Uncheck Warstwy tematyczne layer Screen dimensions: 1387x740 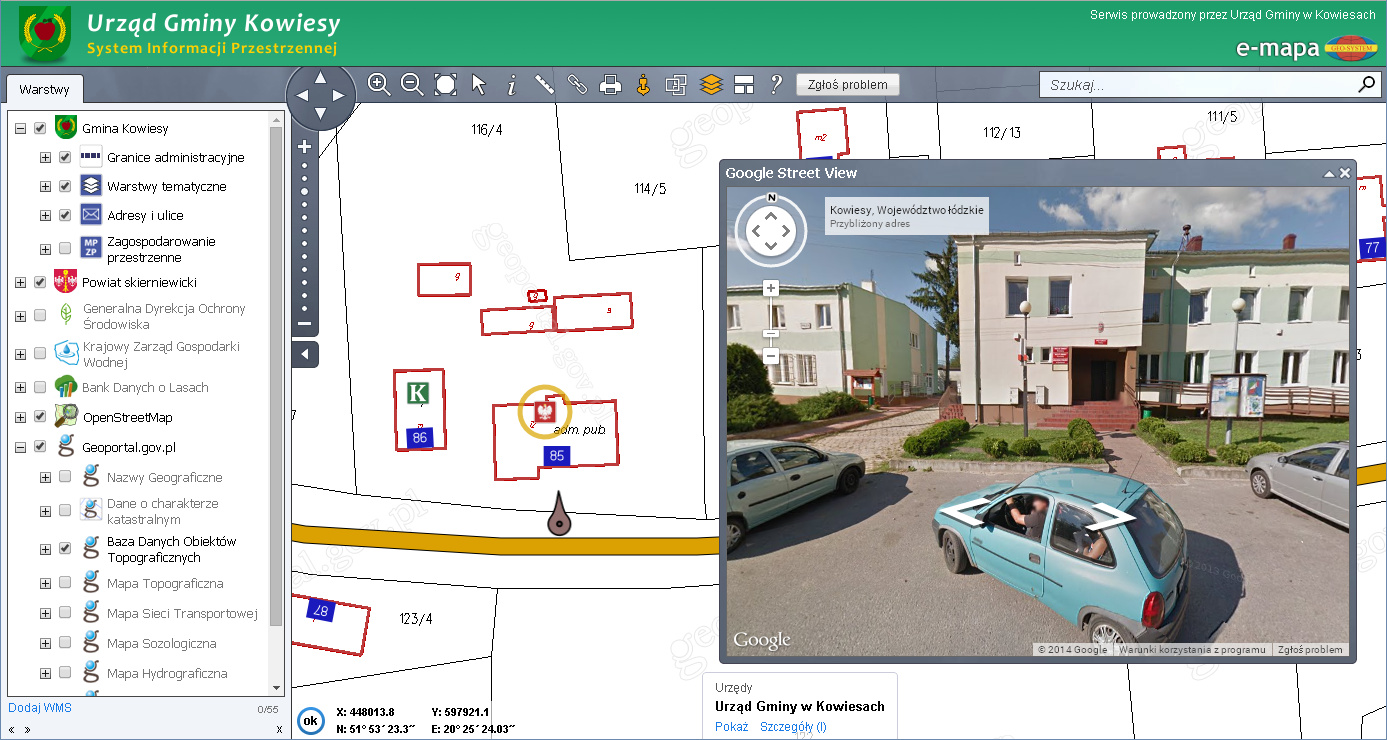tap(65, 186)
